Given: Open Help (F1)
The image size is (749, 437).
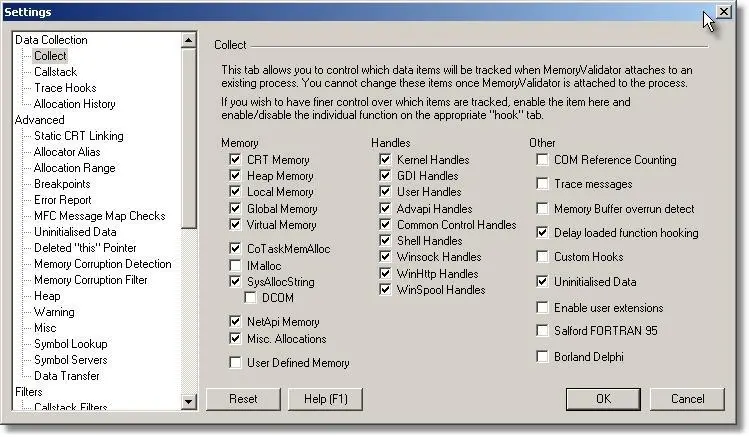Looking at the screenshot, I should click(x=326, y=399).
